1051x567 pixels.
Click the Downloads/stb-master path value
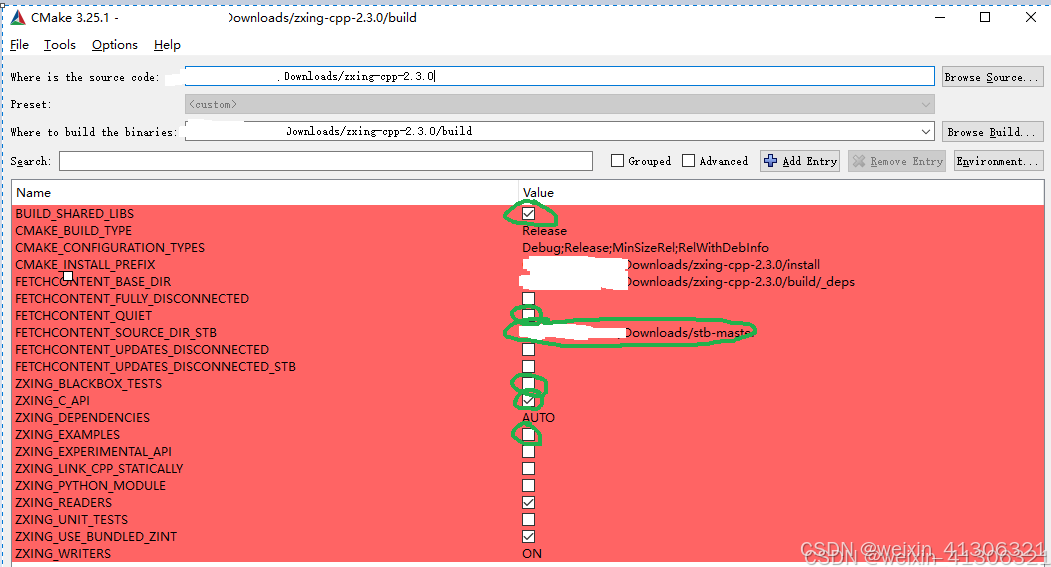pos(688,332)
